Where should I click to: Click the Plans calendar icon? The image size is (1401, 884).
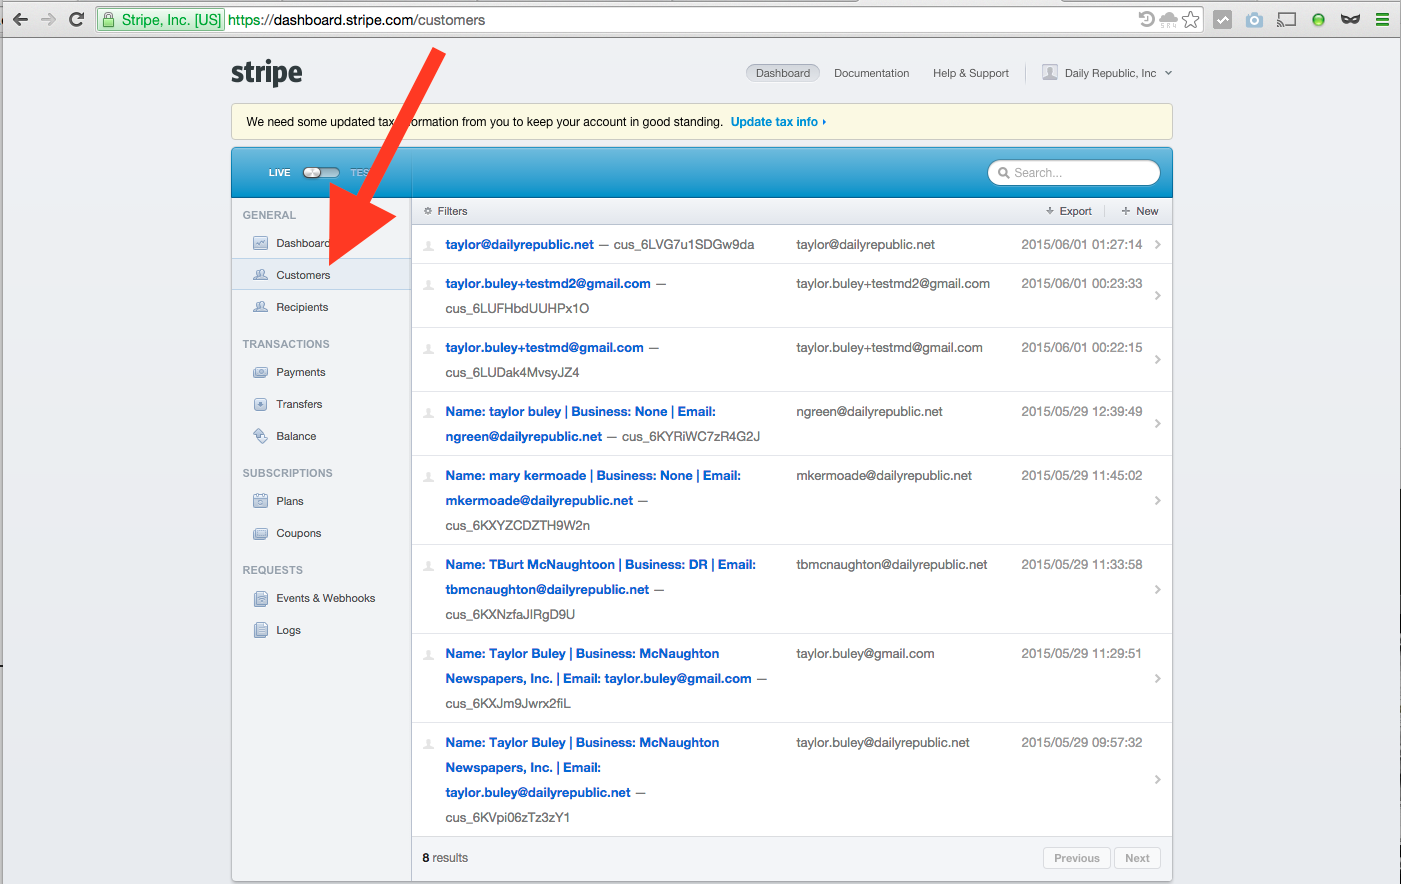(260, 501)
